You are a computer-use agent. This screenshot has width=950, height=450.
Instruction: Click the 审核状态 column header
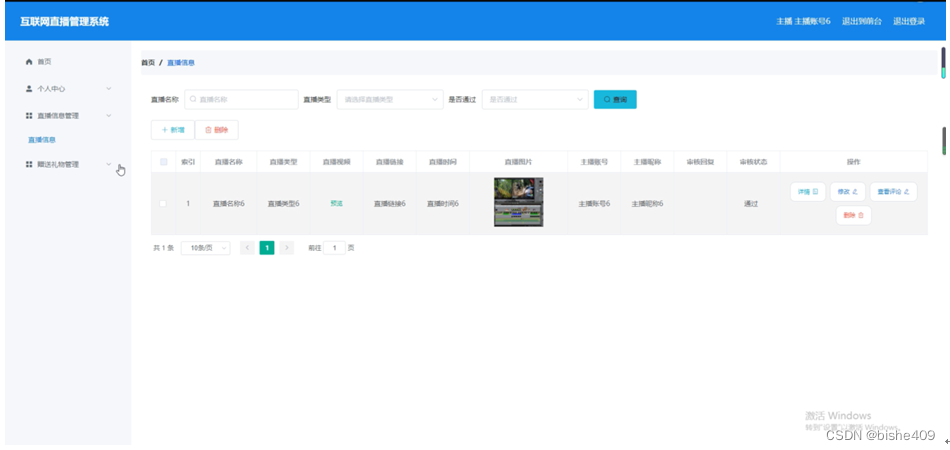tap(753, 162)
